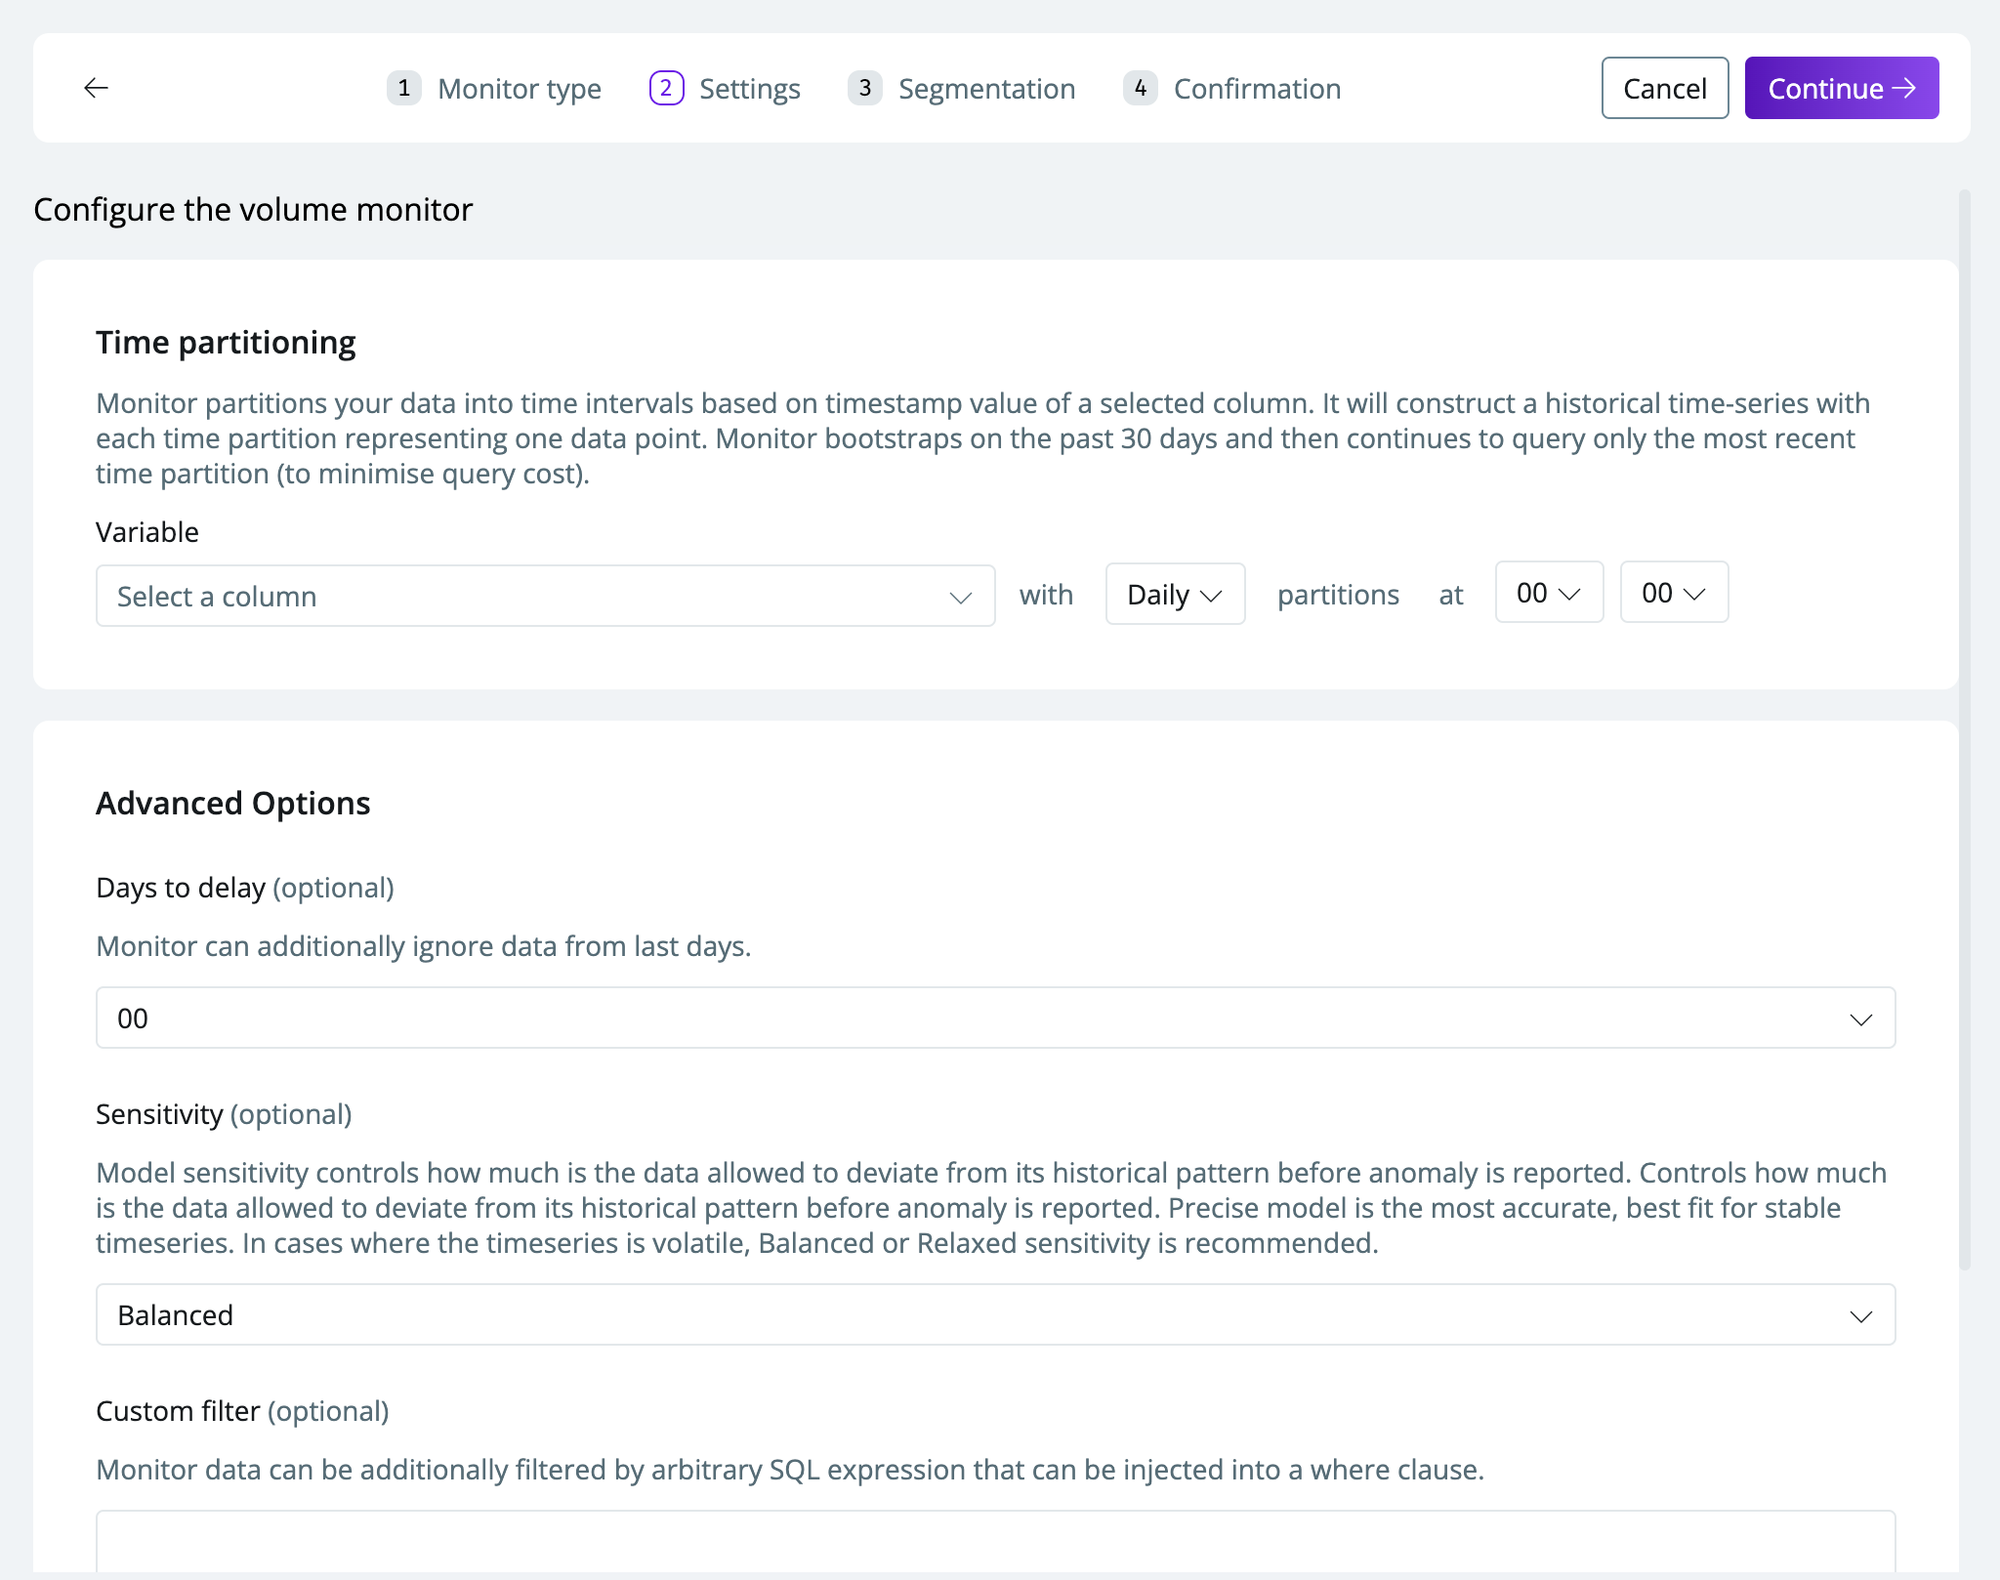This screenshot has height=1580, width=2000.
Task: Open the Daily partitions frequency dropdown
Action: click(1174, 595)
